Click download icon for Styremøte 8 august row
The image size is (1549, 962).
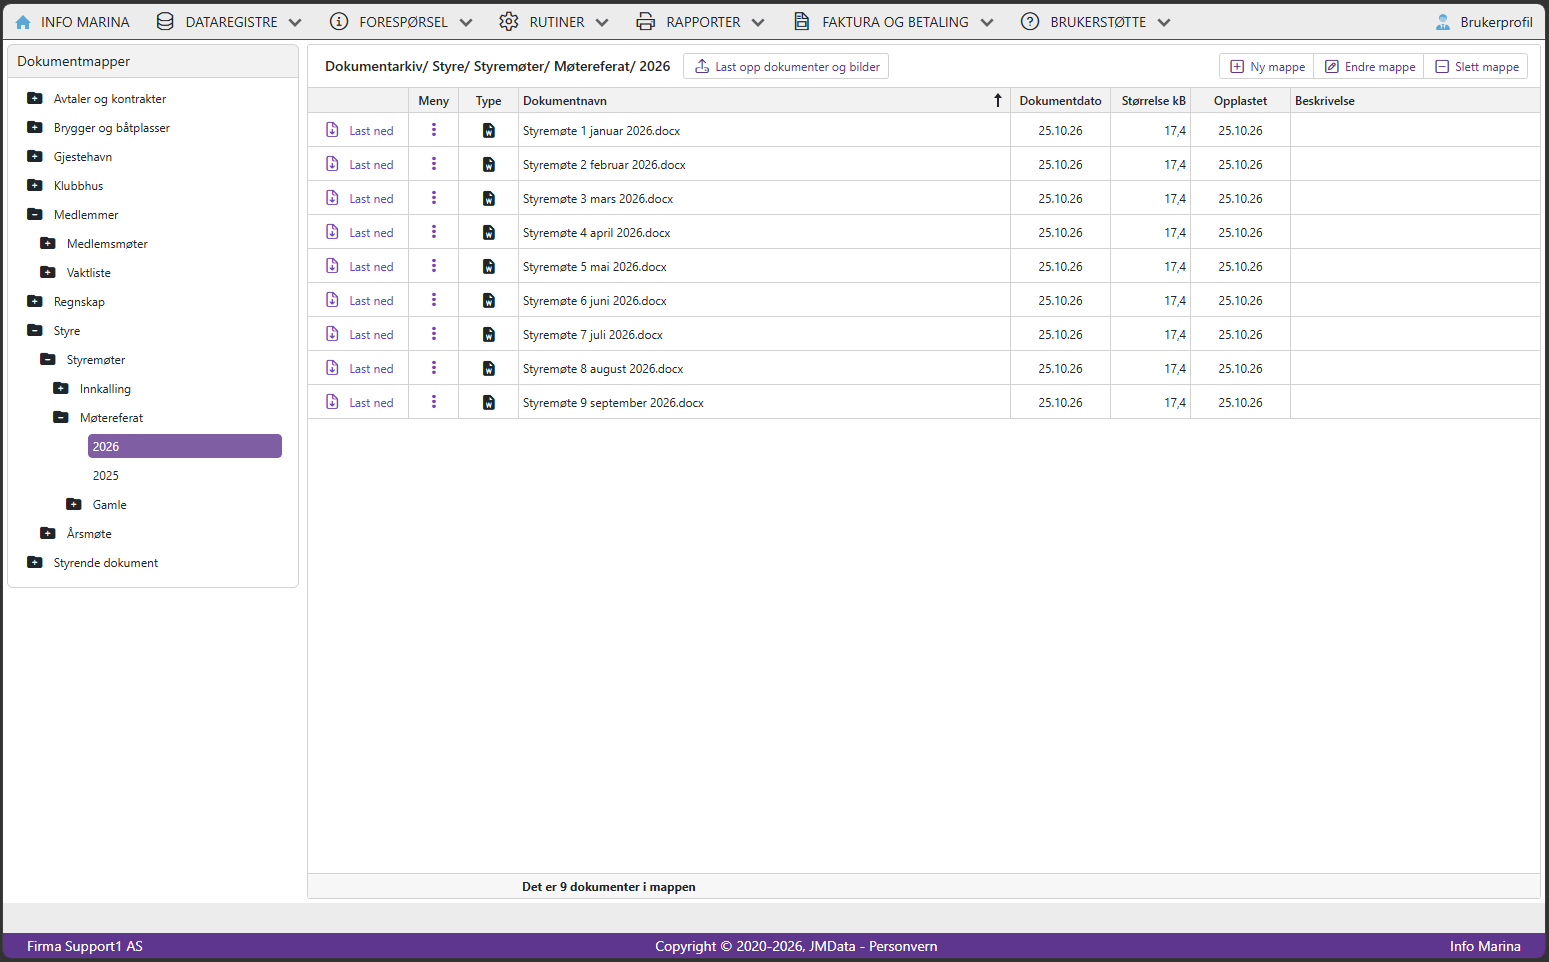pyautogui.click(x=332, y=368)
